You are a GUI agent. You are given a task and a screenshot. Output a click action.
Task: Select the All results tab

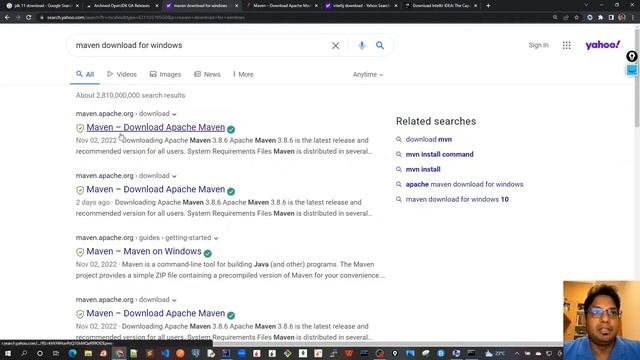tap(85, 74)
